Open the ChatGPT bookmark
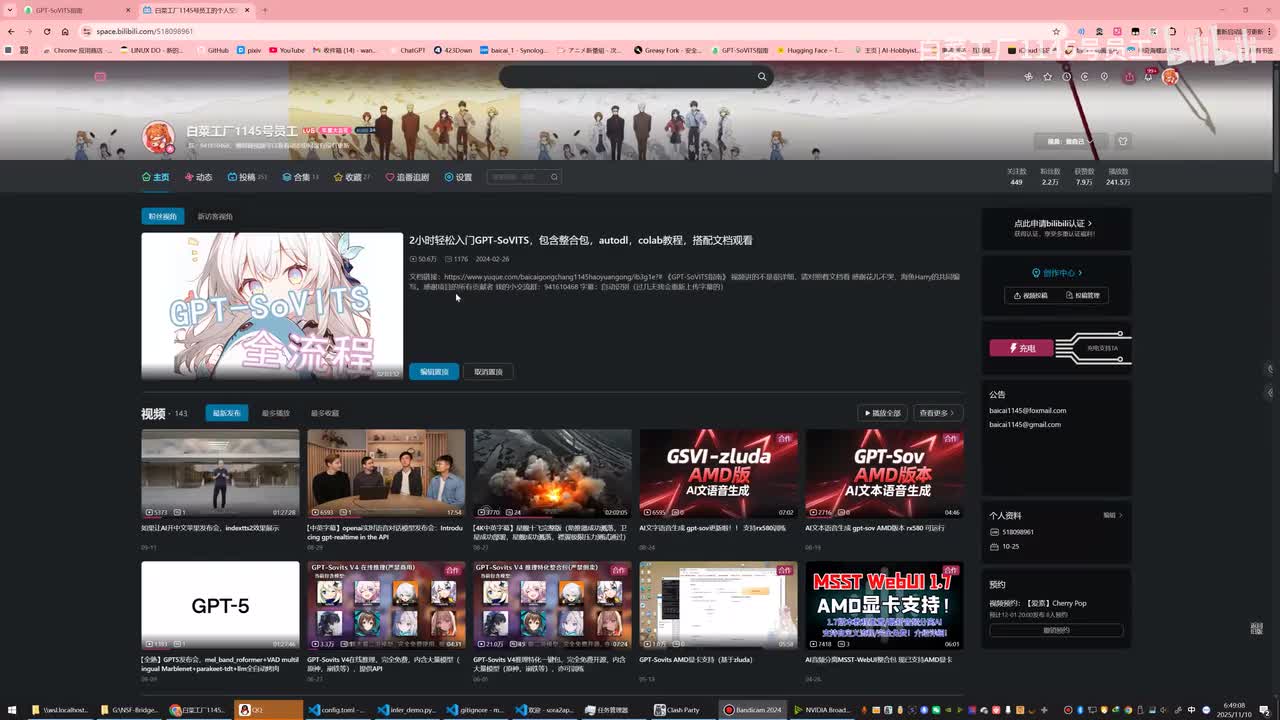The width and height of the screenshot is (1280, 720). 407,50
